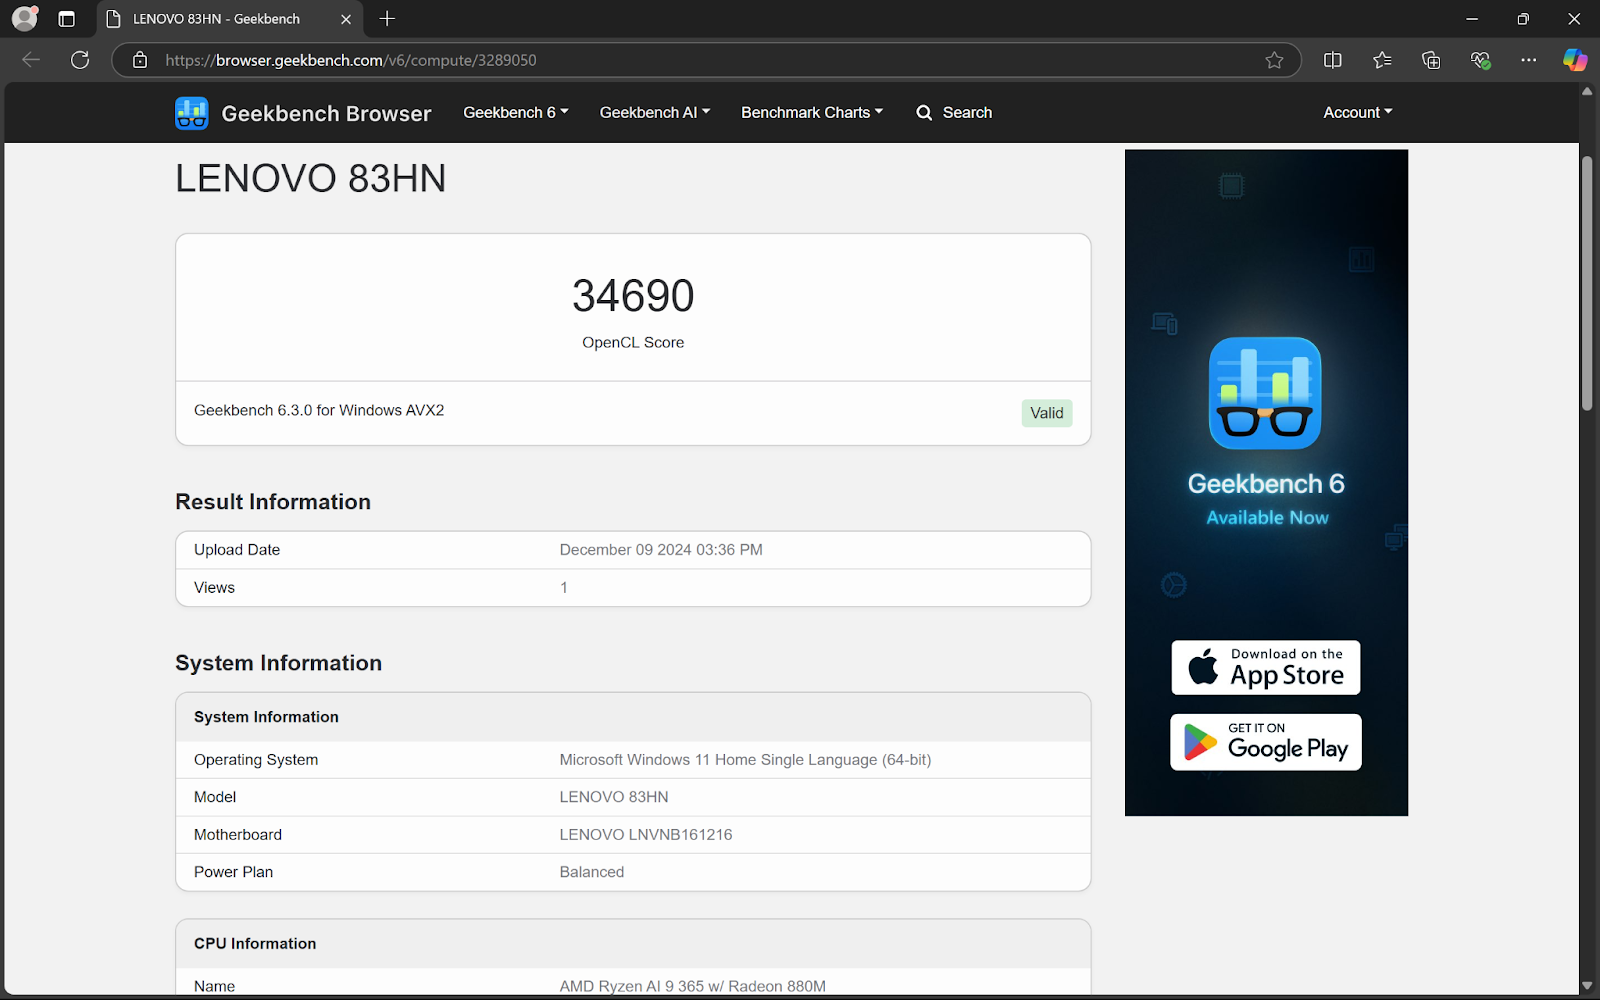Restore down the browser window
This screenshot has width=1600, height=1000.
1523,19
